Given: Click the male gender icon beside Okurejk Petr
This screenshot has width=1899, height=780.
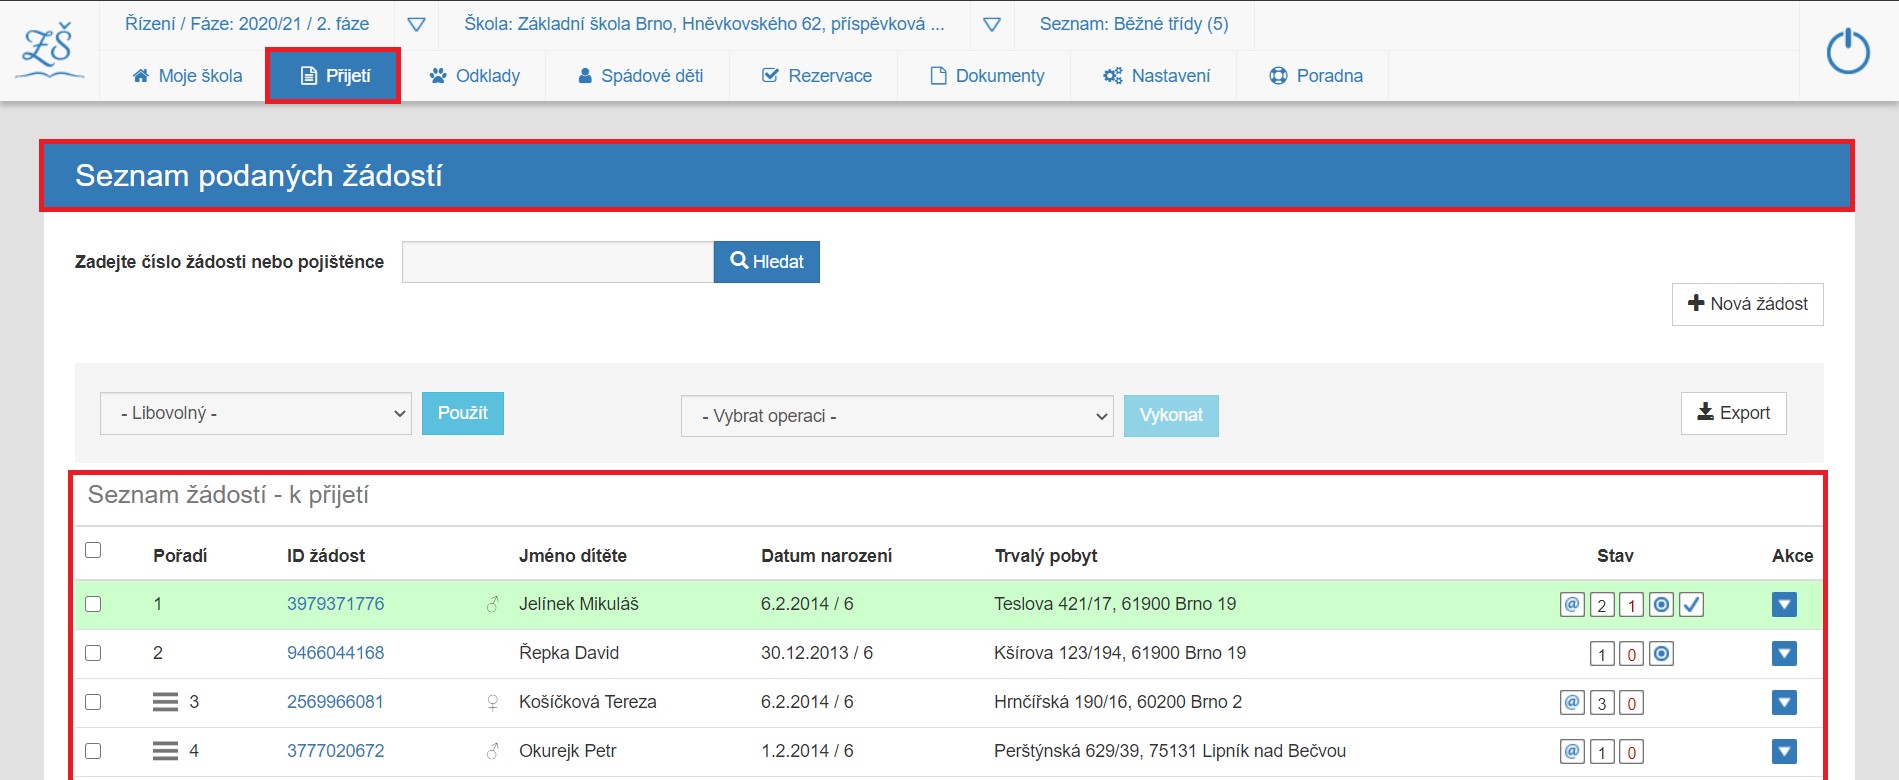Looking at the screenshot, I should pyautogui.click(x=492, y=751).
